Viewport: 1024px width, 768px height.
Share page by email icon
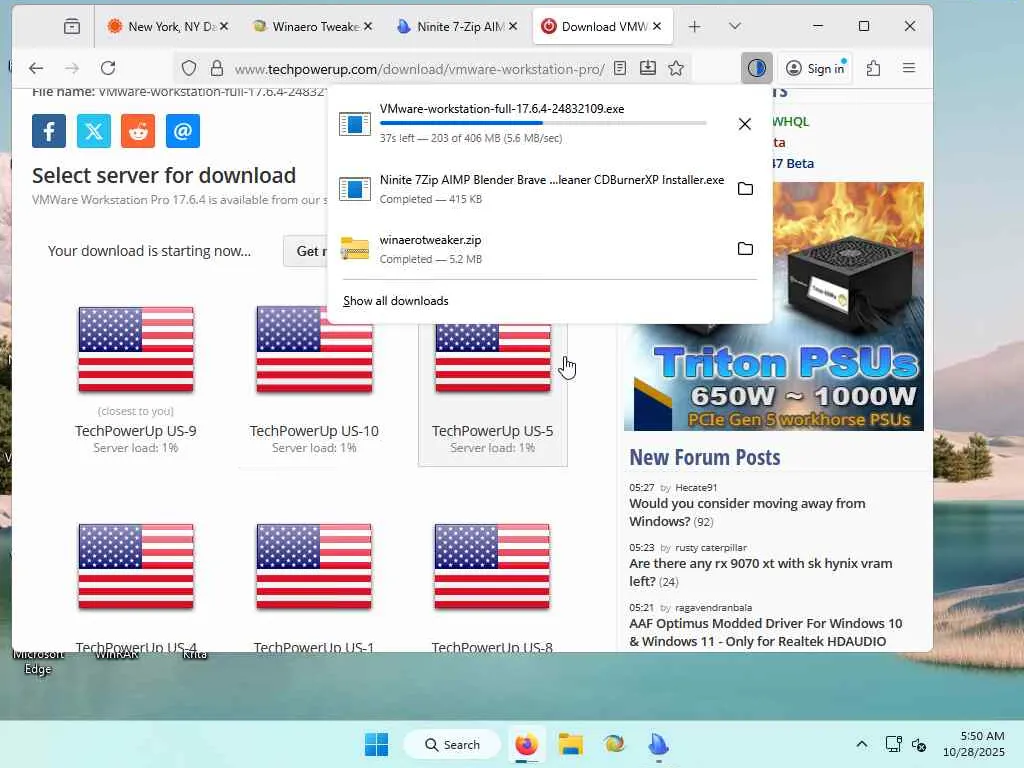[183, 131]
